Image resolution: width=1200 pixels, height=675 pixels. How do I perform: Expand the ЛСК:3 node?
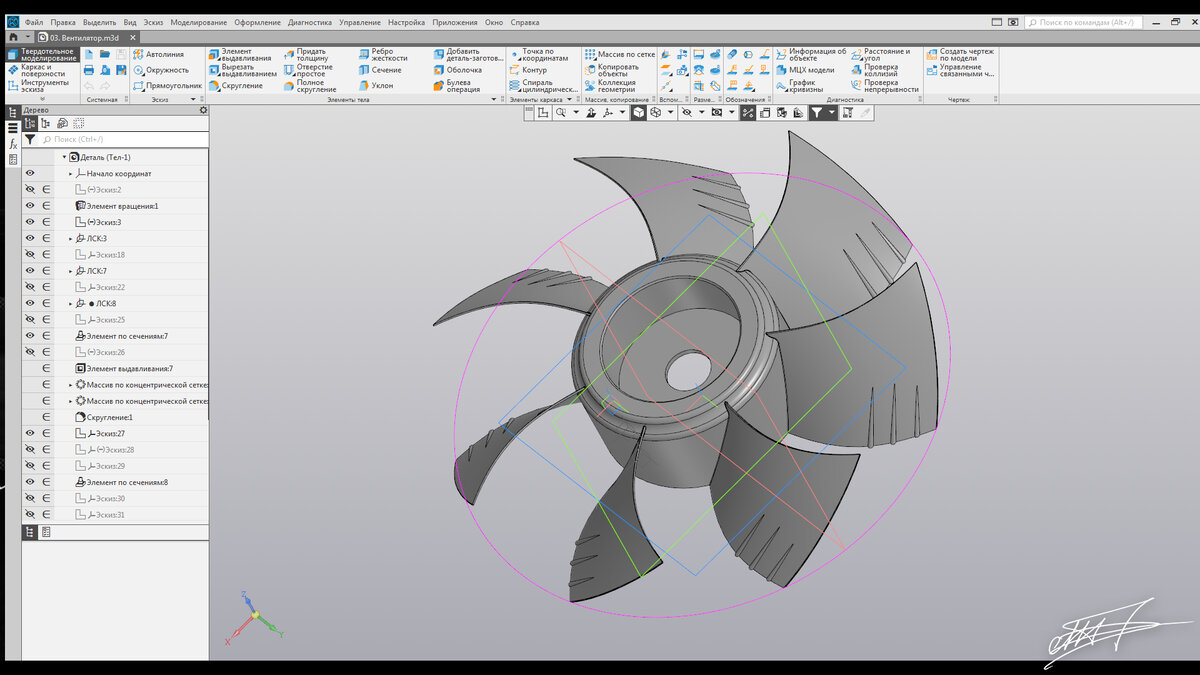[x=70, y=238]
